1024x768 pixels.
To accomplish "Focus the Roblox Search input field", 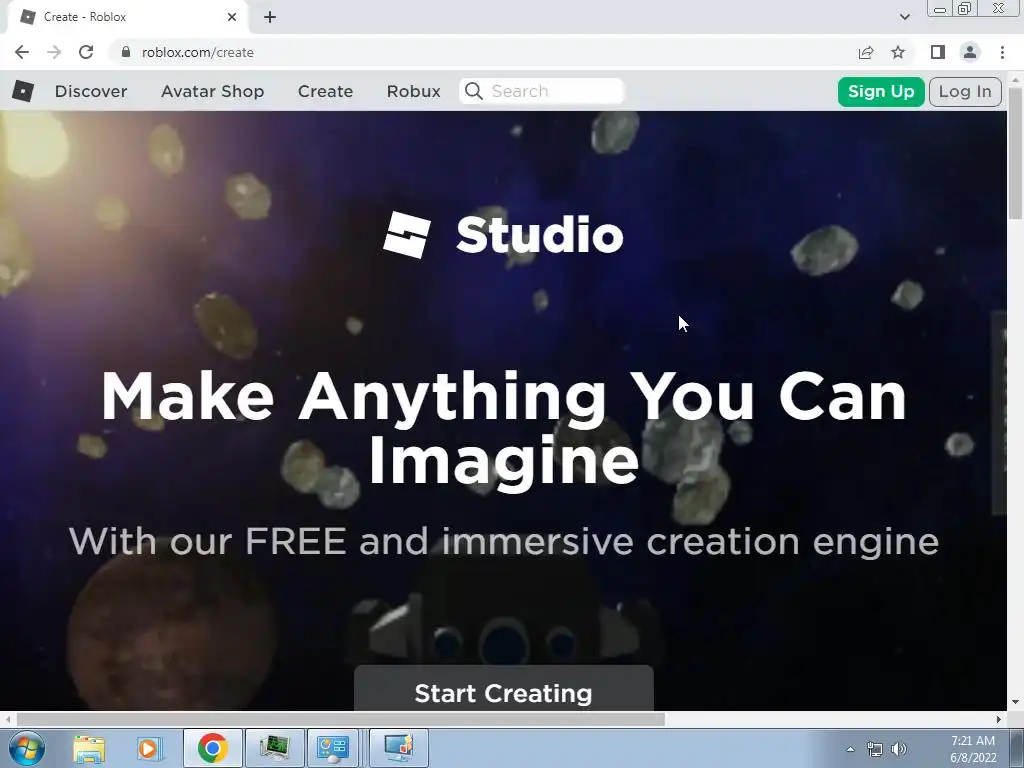I will coord(542,91).
